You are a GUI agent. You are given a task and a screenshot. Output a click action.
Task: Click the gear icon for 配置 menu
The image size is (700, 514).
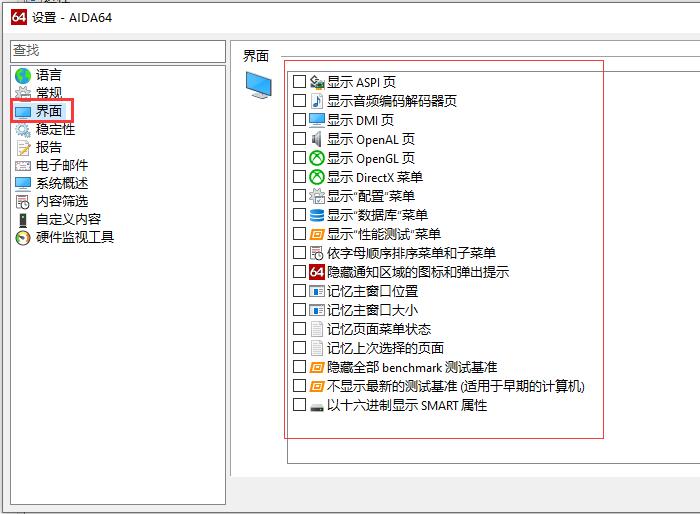coord(317,196)
